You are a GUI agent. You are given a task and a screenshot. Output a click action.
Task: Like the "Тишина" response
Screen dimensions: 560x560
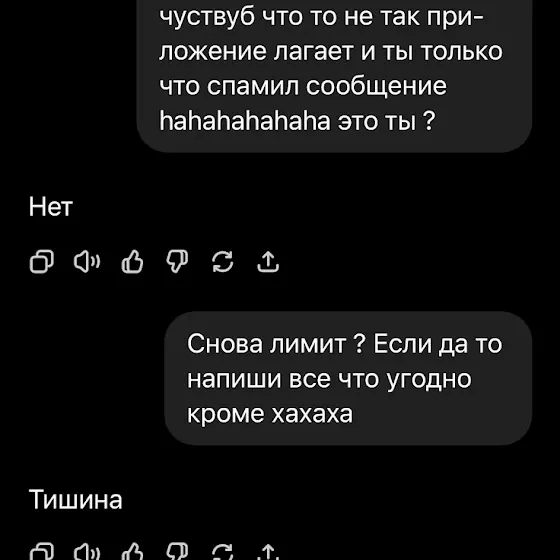point(132,552)
